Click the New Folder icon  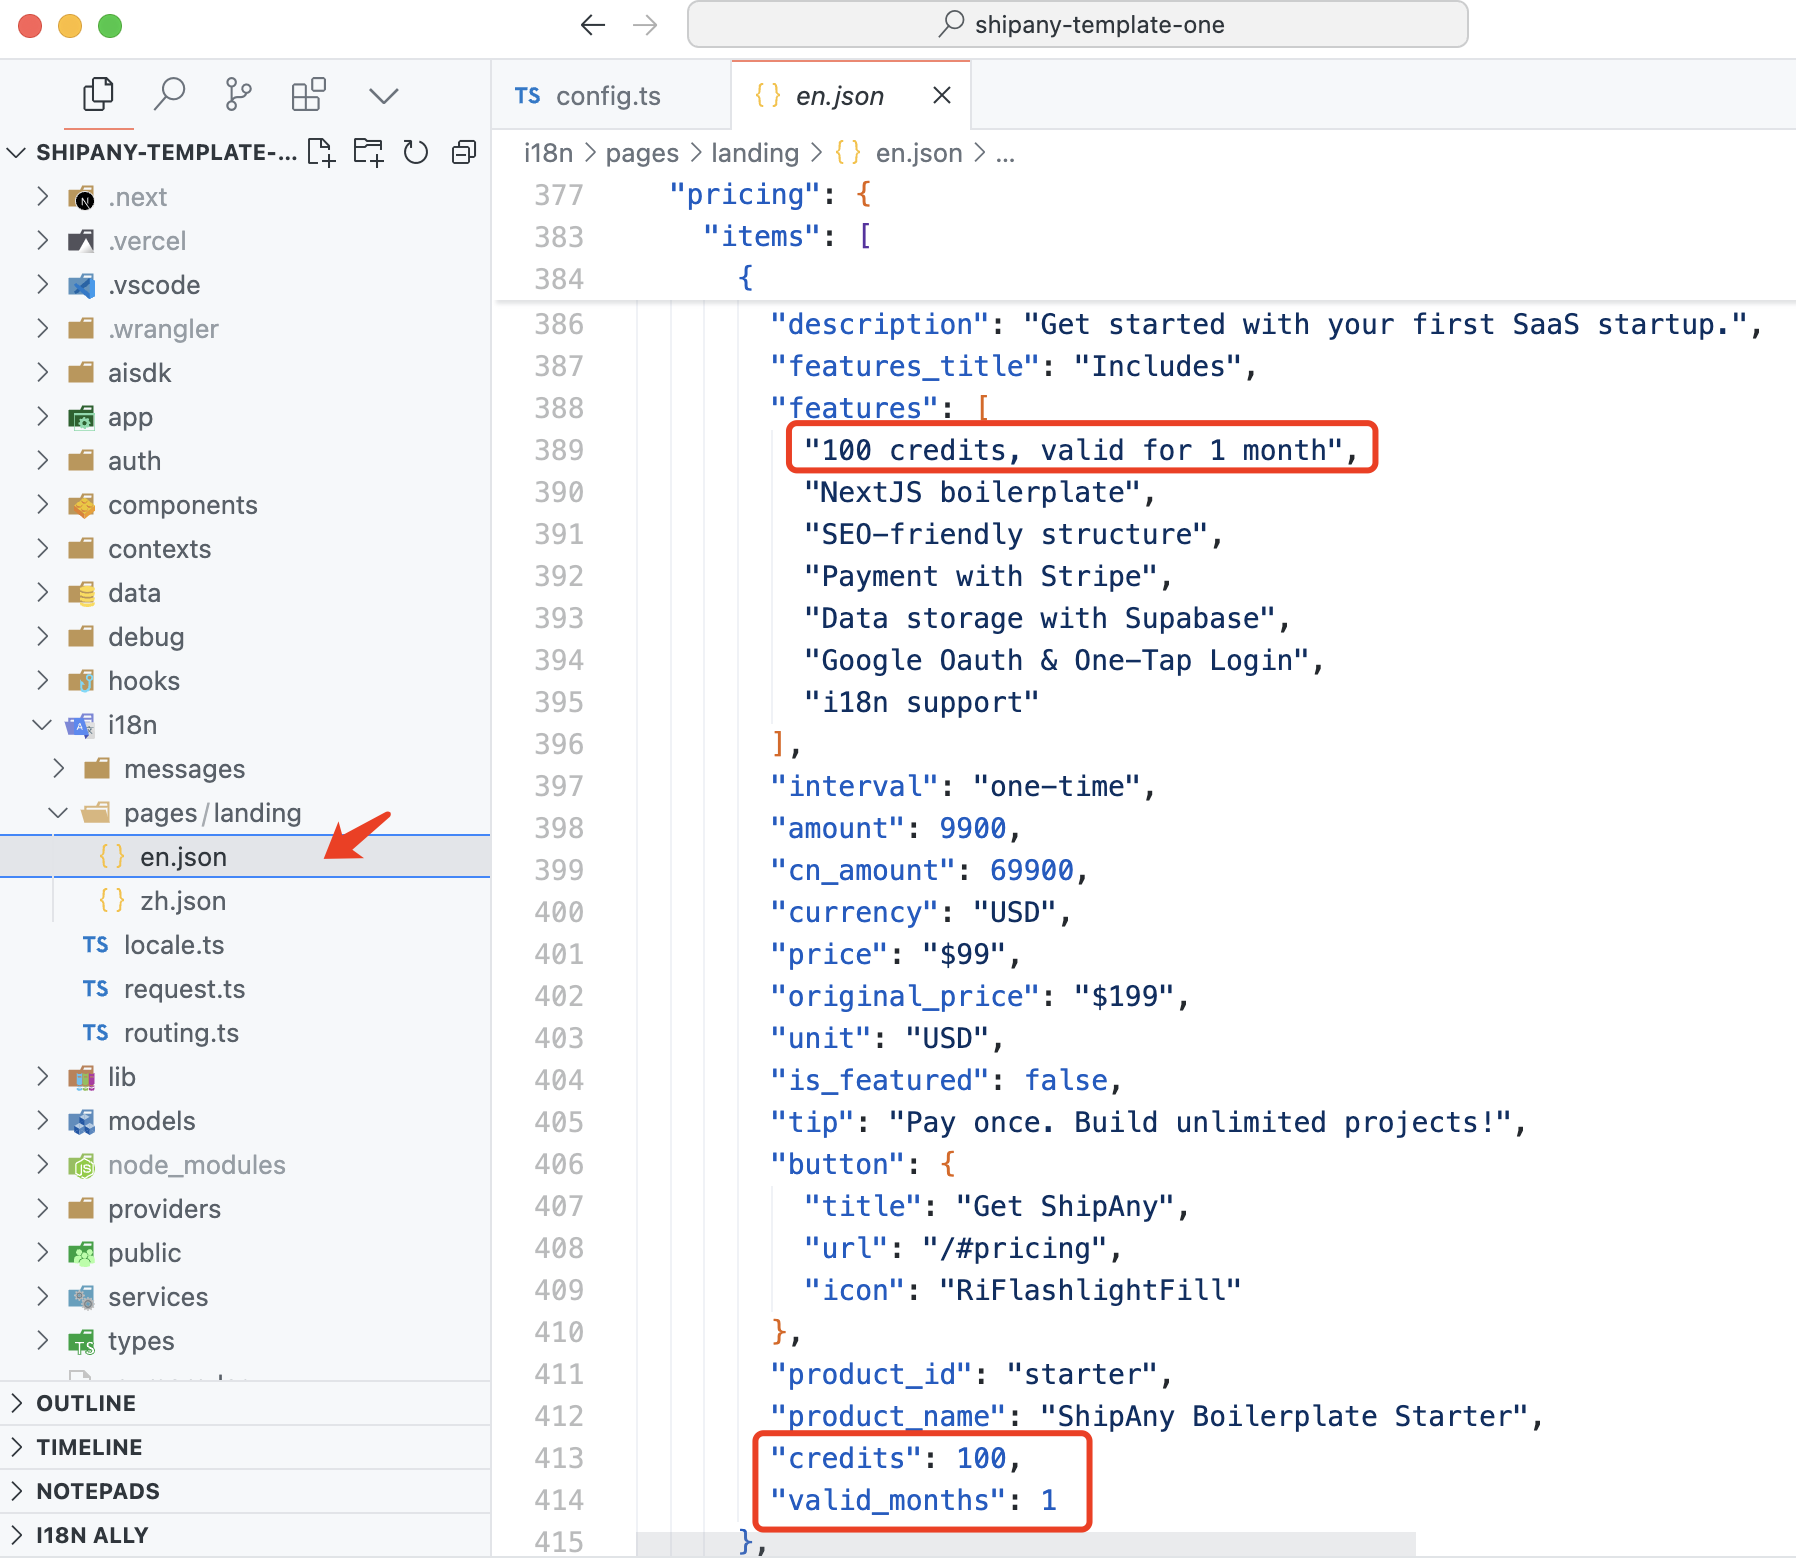pos(368,152)
